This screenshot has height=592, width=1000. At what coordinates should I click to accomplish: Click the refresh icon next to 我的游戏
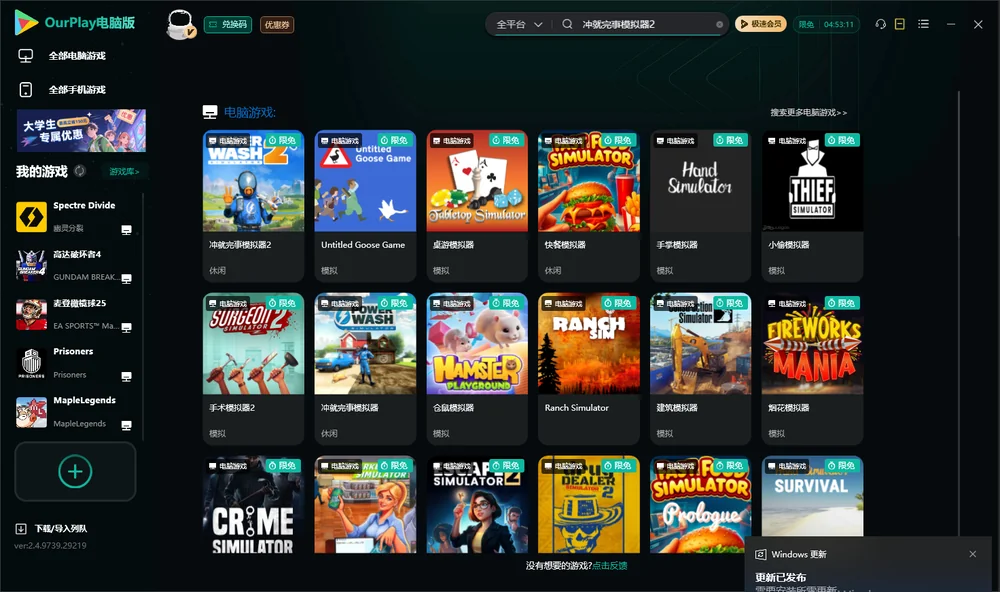[x=80, y=171]
